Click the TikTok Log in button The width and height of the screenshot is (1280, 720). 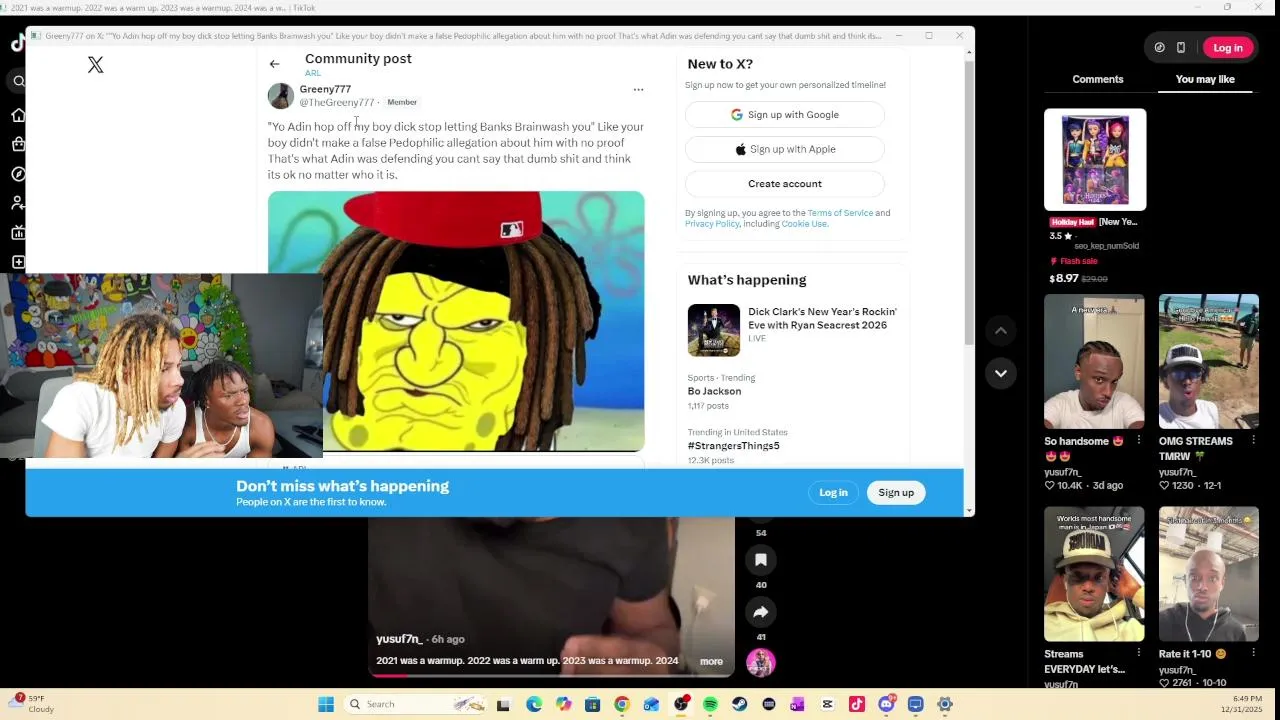(x=1228, y=48)
